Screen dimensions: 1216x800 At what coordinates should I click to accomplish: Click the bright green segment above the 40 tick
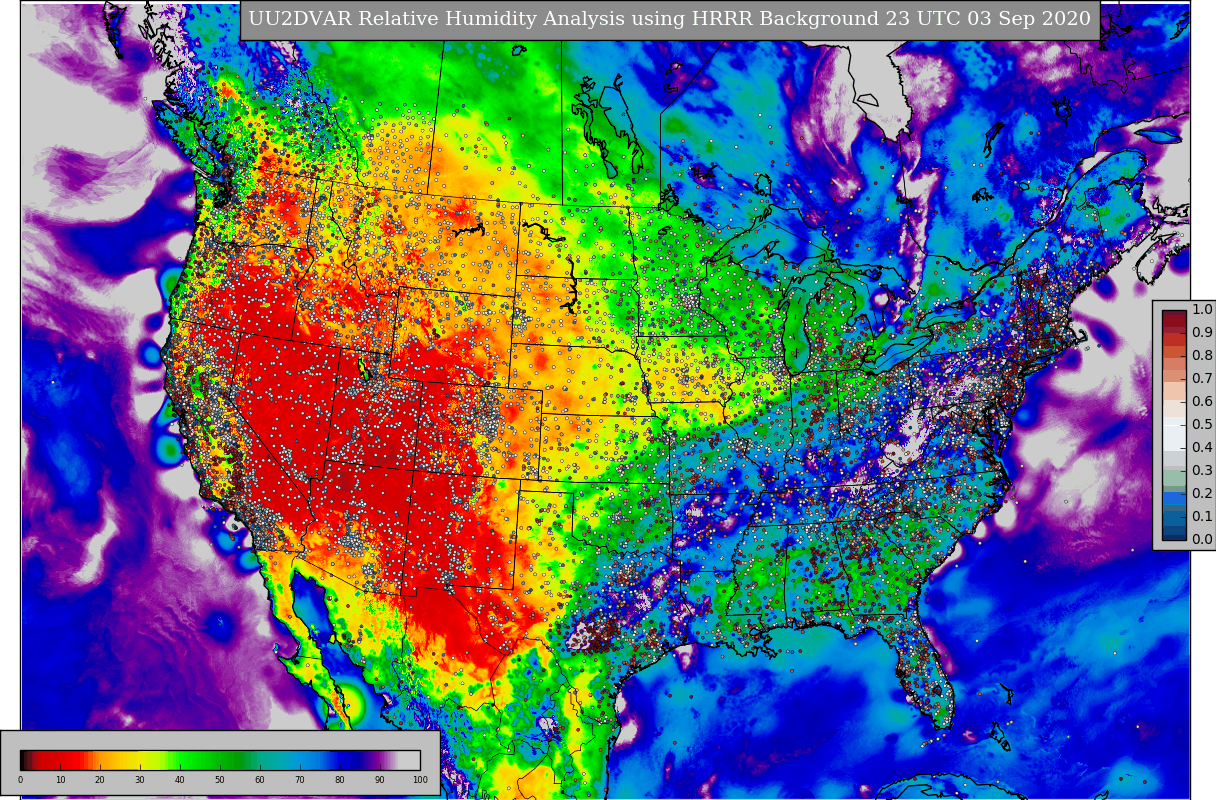[180, 760]
